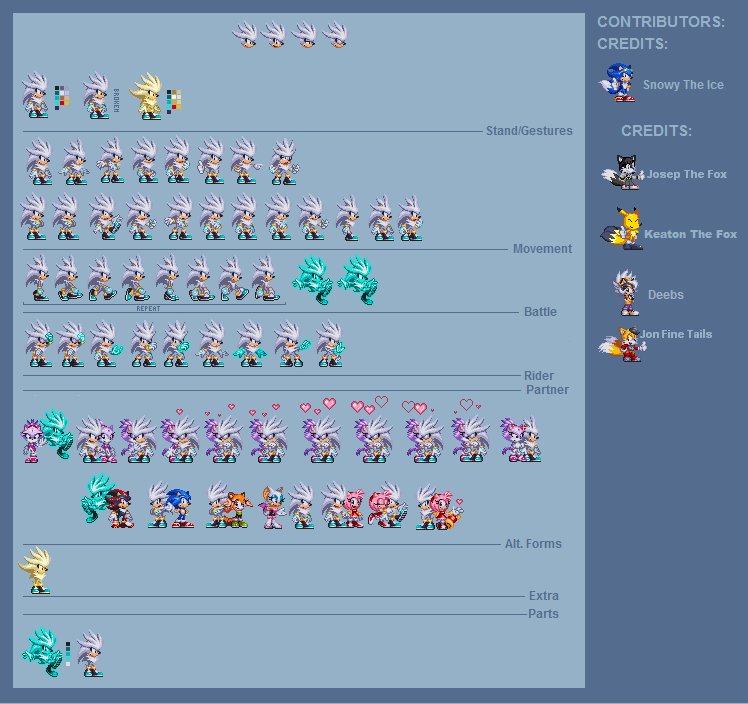This screenshot has width=748, height=704.
Task: Click the Deebs name
Action: [x=665, y=295]
